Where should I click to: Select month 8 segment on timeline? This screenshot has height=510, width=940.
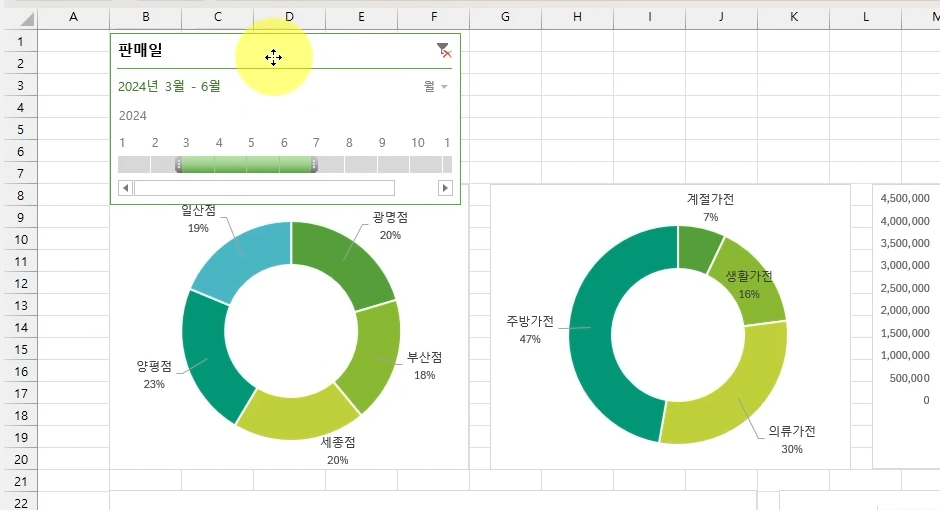360,164
